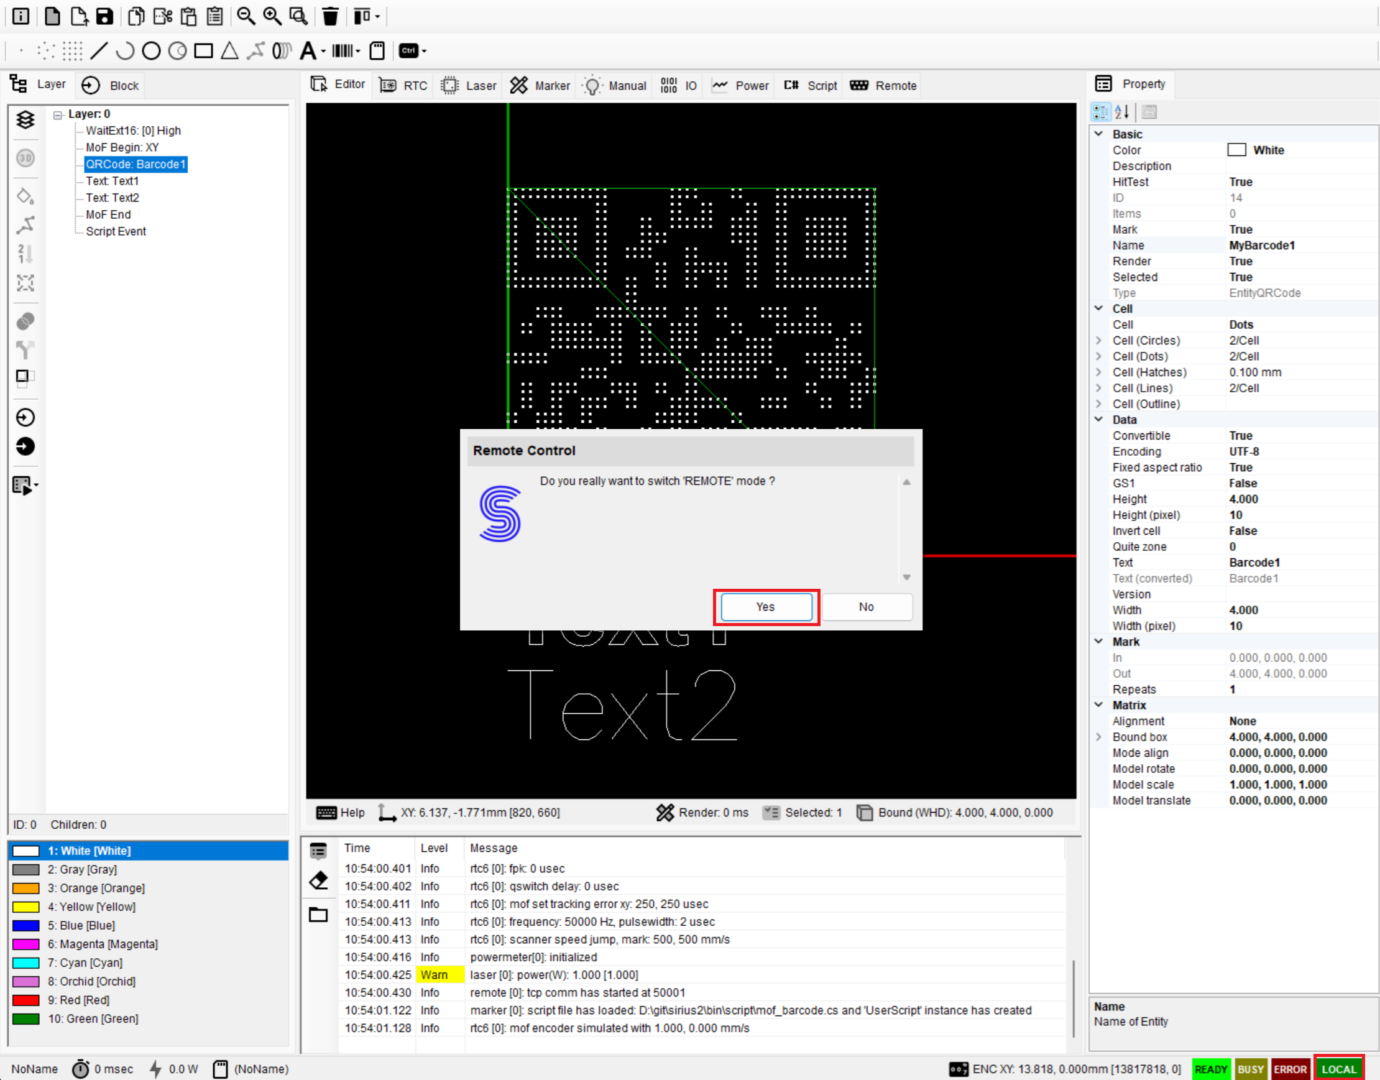Screen dimensions: 1380x1080
Task: Zoom out with the minus magnifier icon
Action: [x=246, y=16]
